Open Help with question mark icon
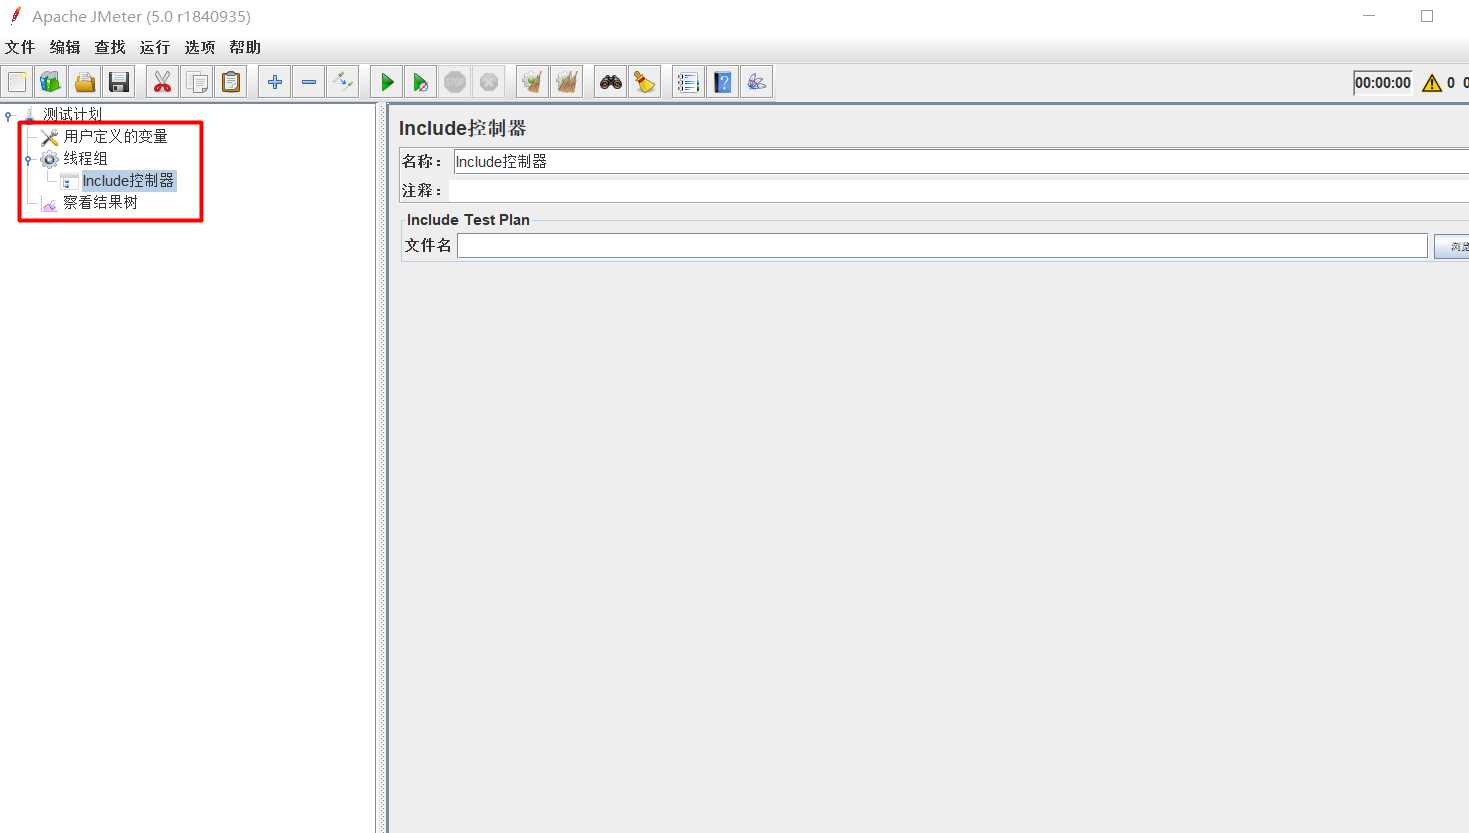Screen dimensions: 1469x833 (x=723, y=82)
